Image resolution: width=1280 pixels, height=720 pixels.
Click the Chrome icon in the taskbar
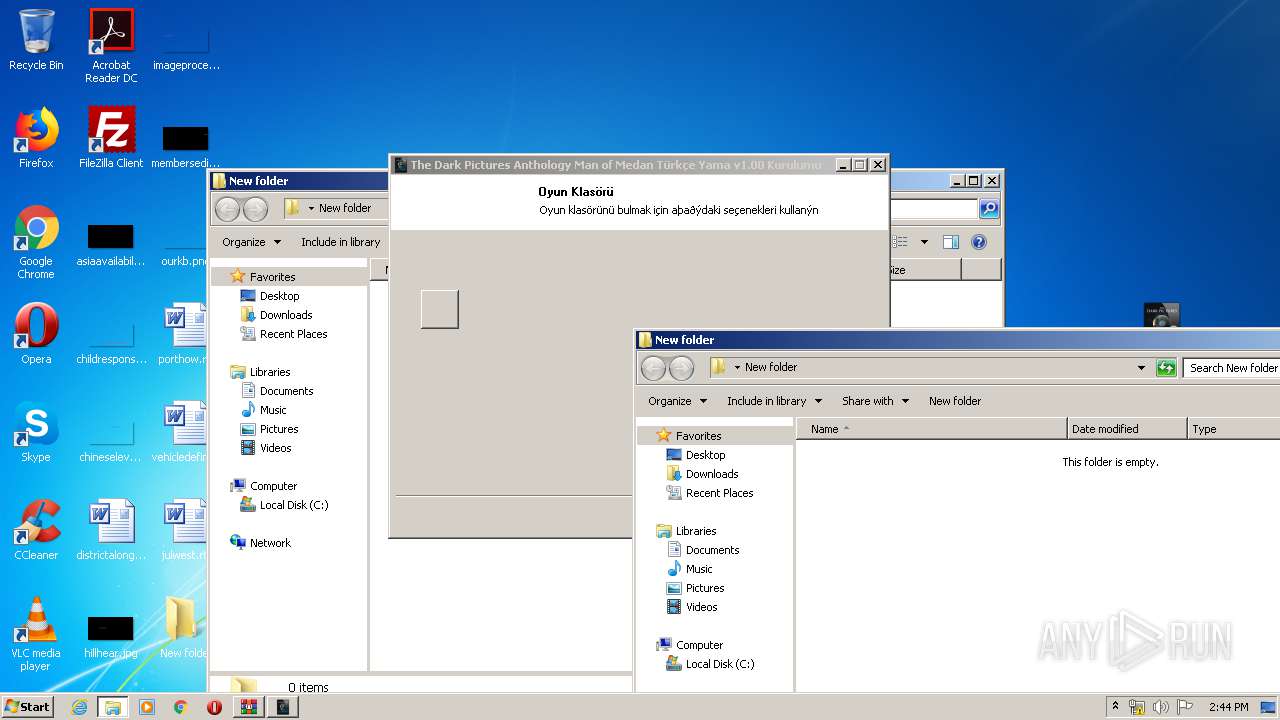181,707
